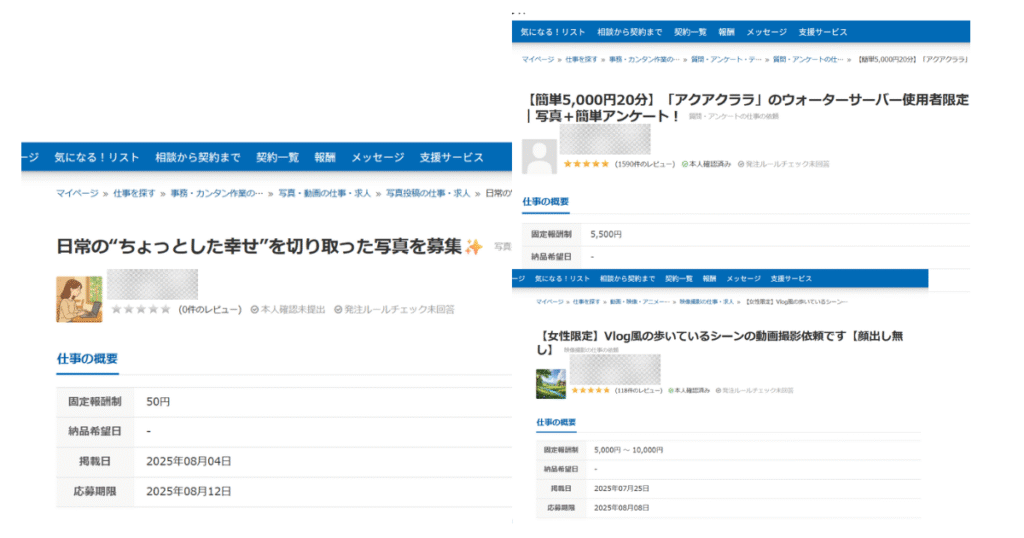Follow the マイページ breadcrumb on the アクアクララ page

[537, 59]
